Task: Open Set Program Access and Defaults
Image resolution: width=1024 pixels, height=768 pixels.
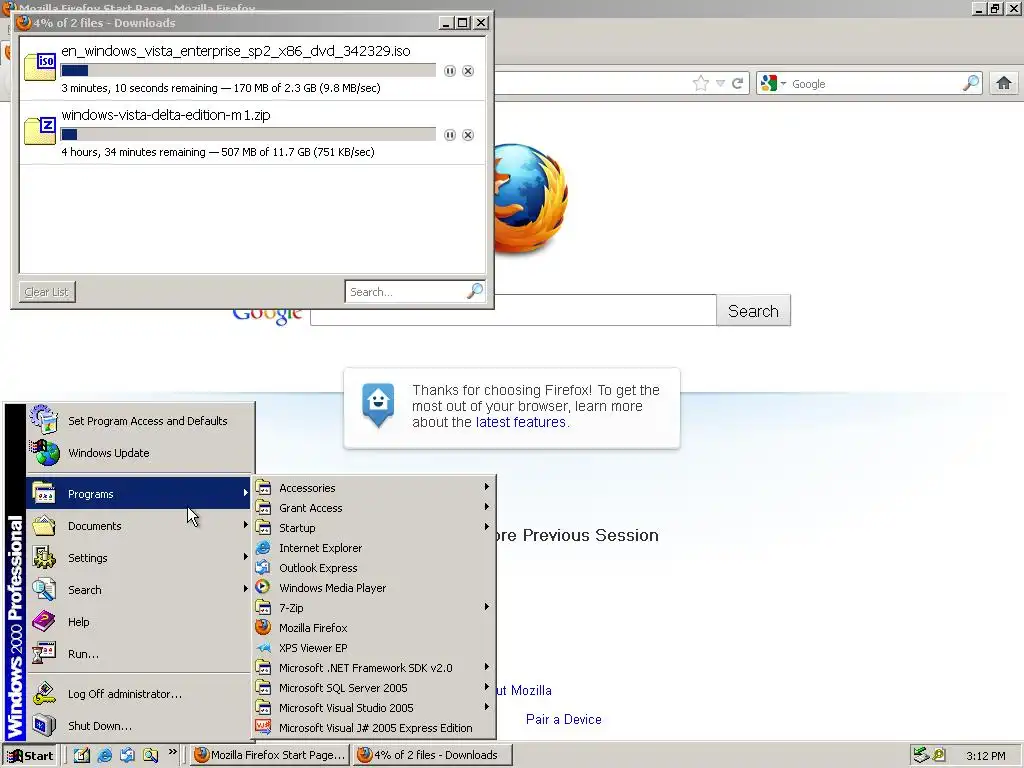Action: pyautogui.click(x=140, y=421)
